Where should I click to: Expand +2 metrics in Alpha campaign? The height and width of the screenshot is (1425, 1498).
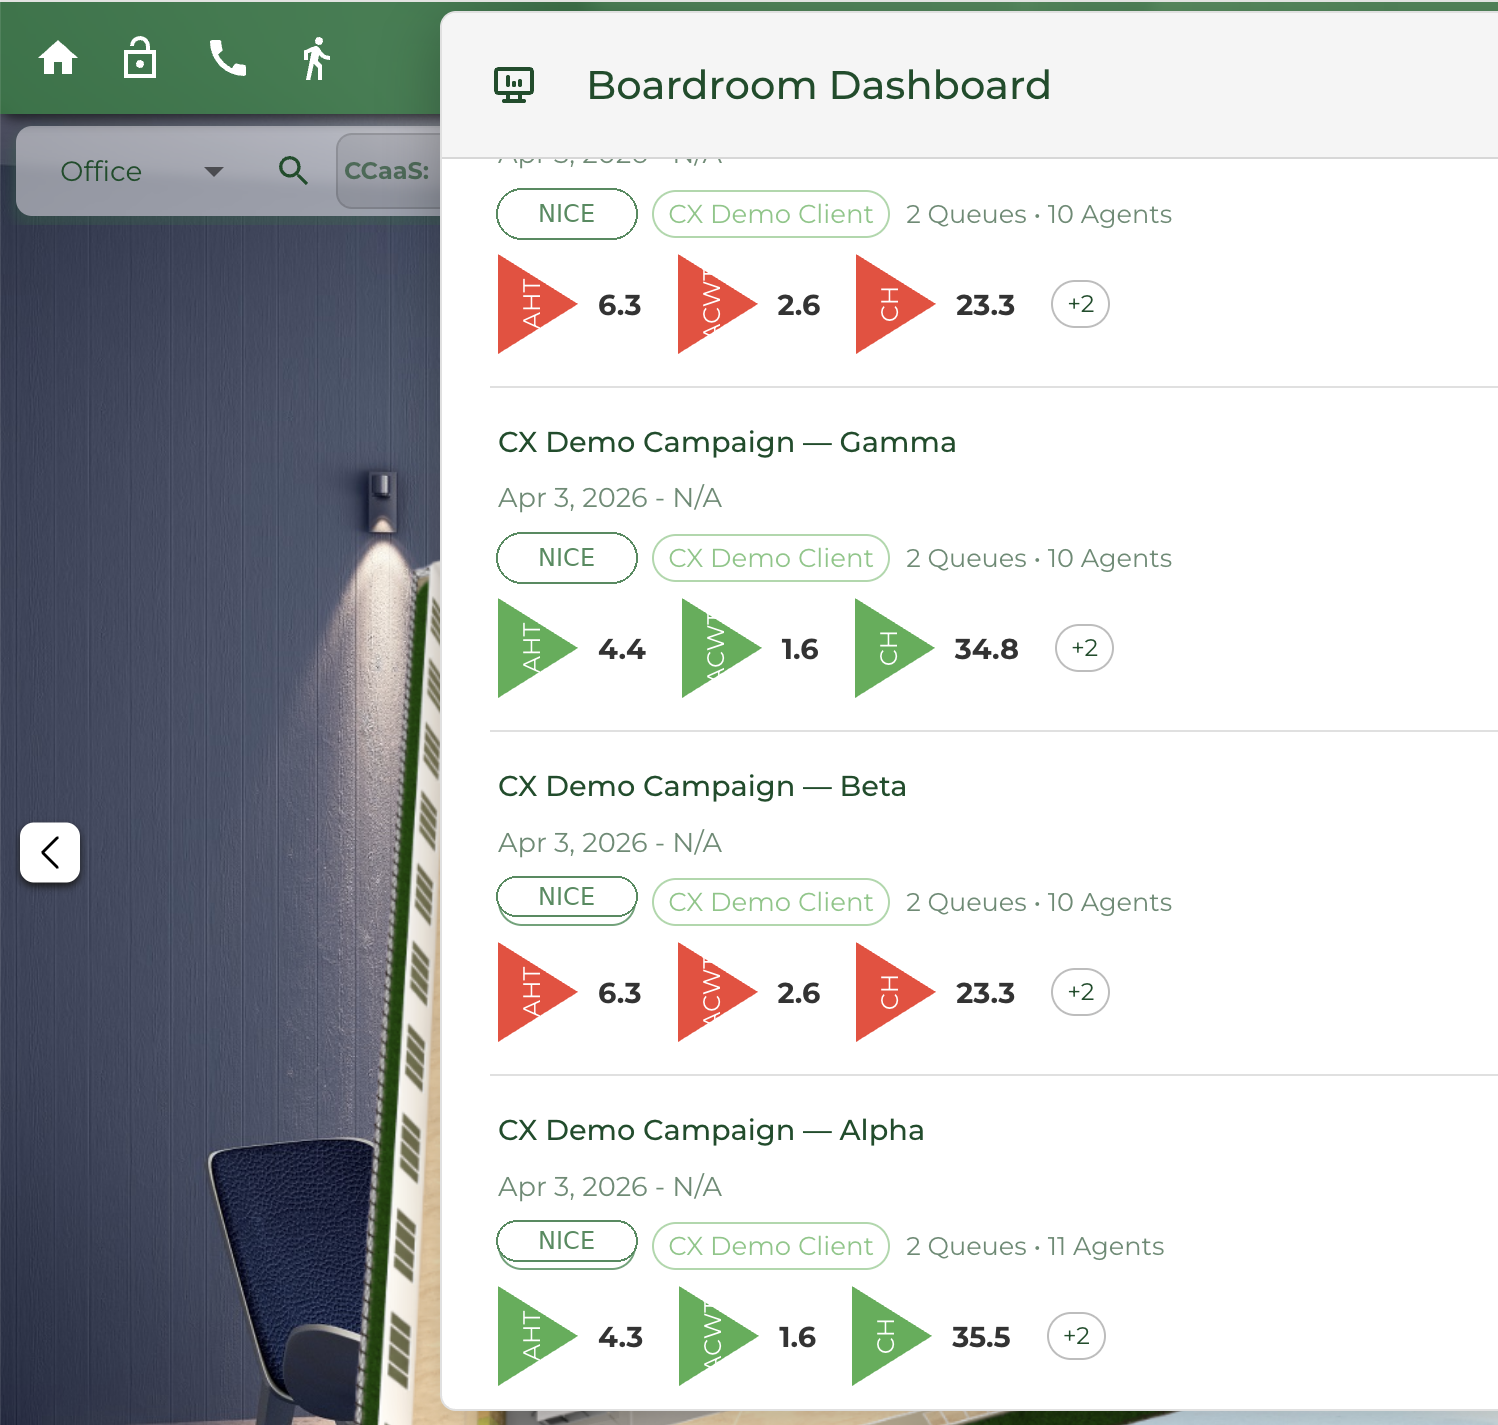click(1076, 1336)
